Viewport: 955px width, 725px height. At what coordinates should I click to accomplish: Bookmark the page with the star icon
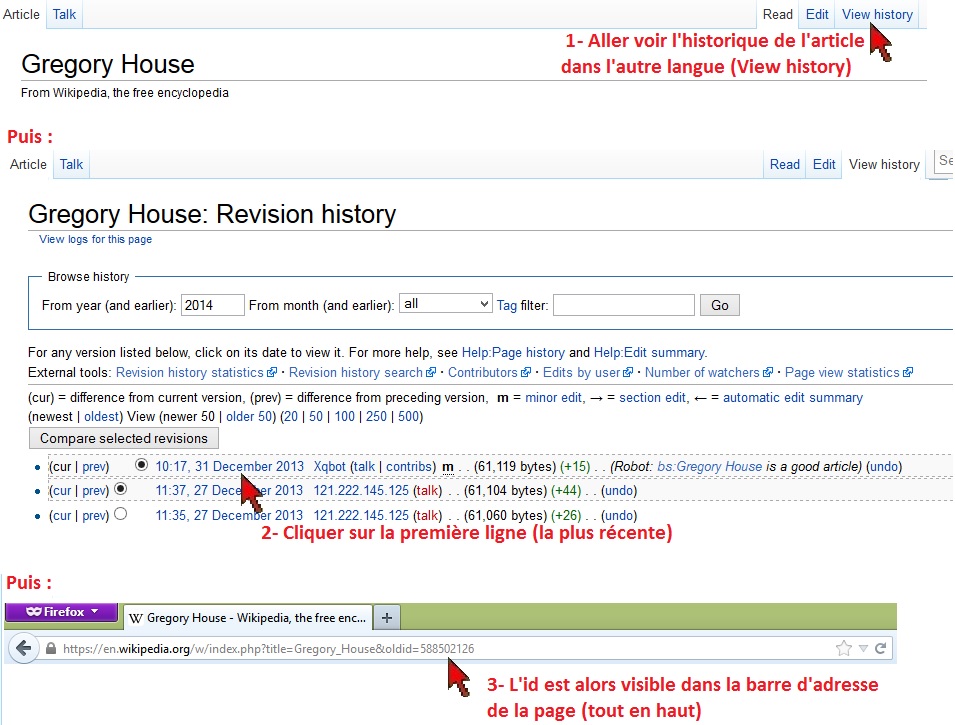pos(844,648)
